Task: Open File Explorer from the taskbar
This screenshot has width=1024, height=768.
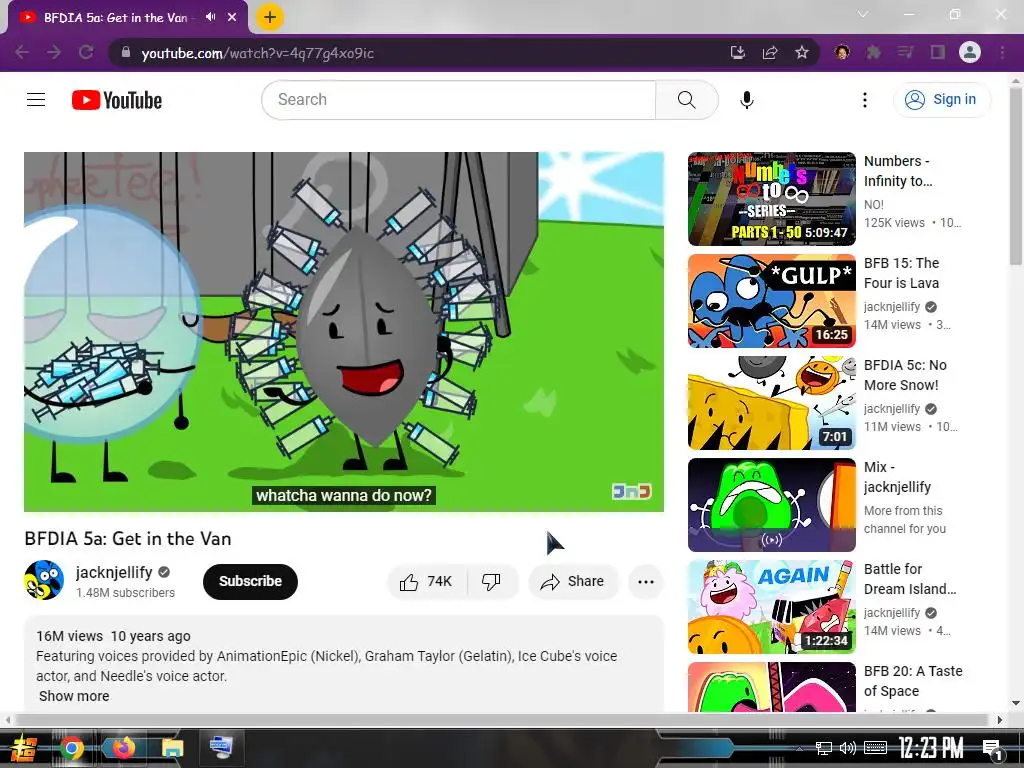Action: [172, 748]
